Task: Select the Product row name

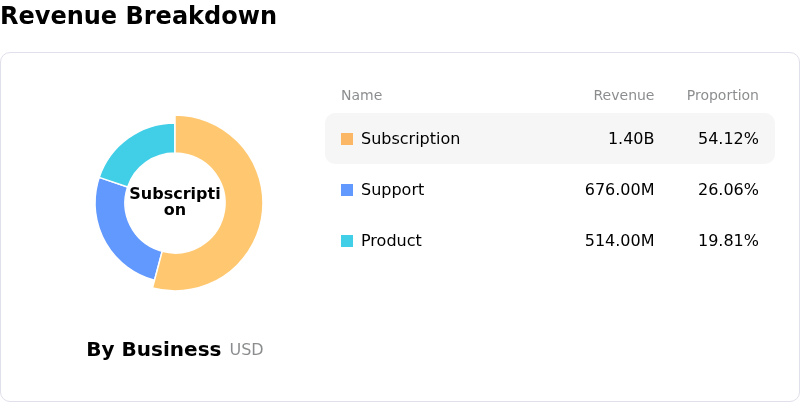Action: [391, 241]
